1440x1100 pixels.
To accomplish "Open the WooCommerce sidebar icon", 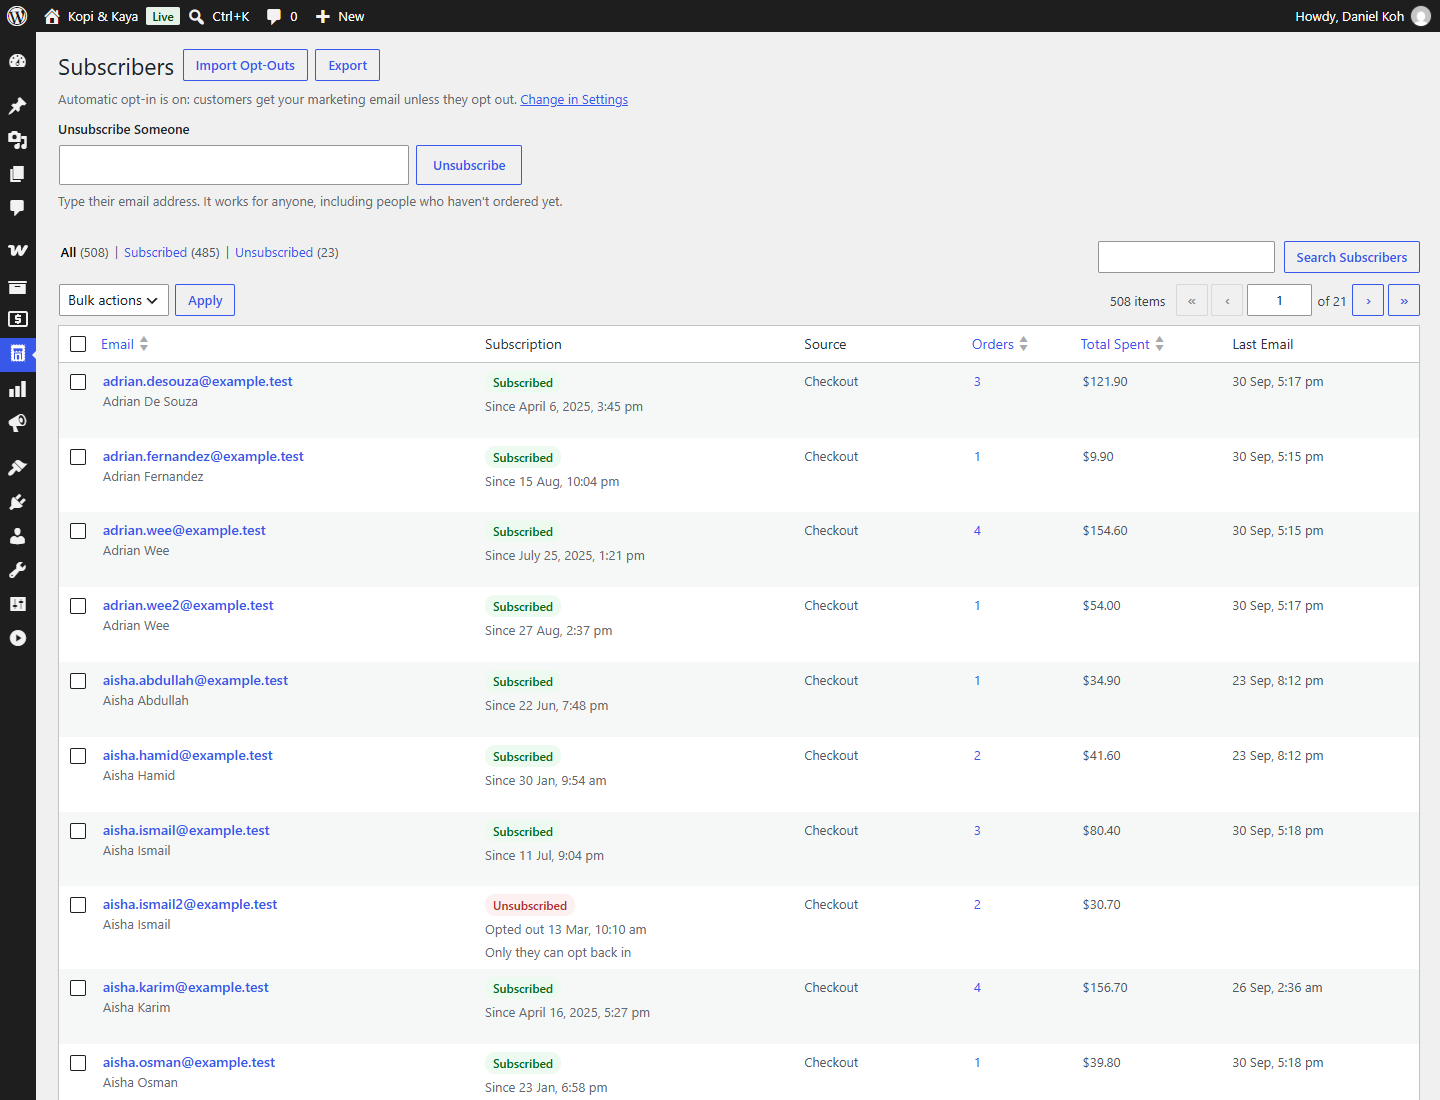I will click(17, 250).
